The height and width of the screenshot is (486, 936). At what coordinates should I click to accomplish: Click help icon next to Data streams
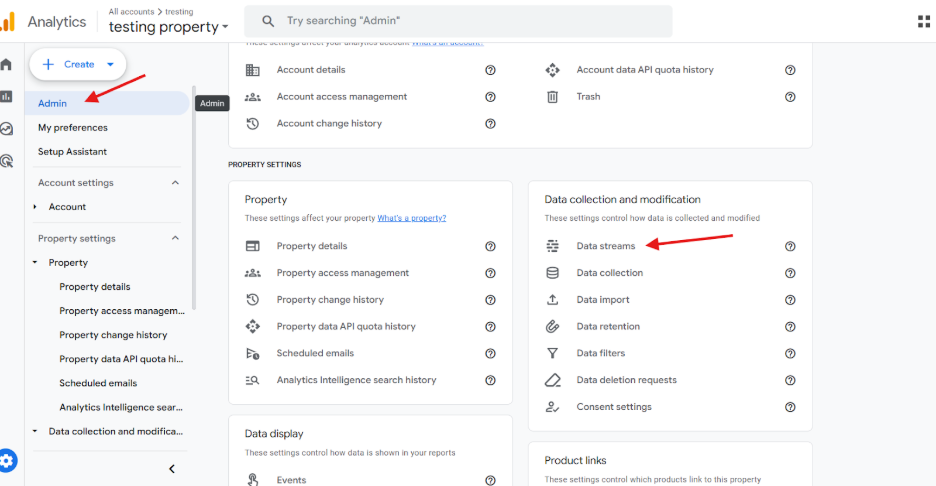[x=790, y=246]
